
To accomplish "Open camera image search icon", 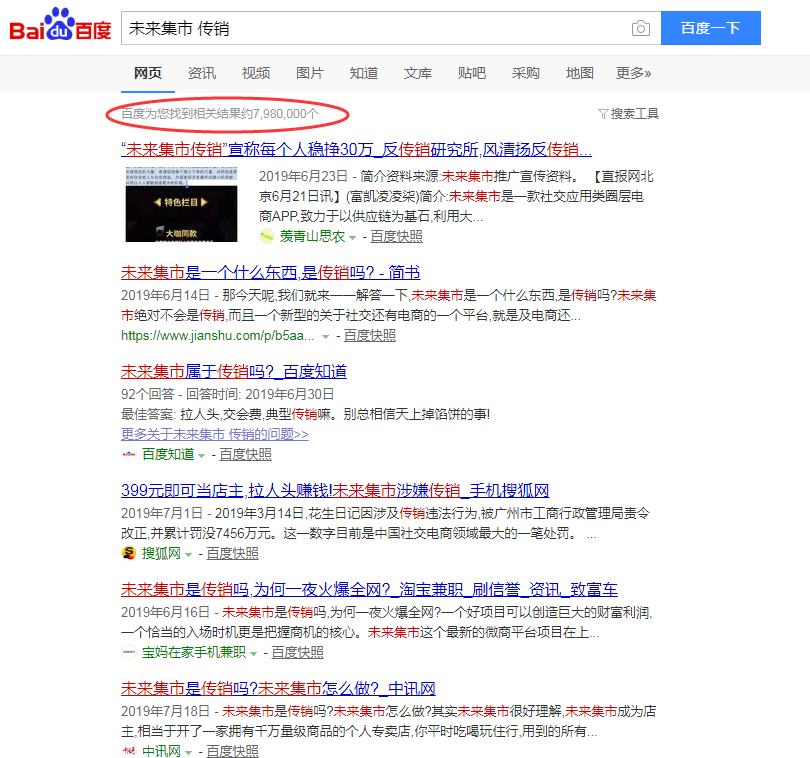I will tap(641, 28).
